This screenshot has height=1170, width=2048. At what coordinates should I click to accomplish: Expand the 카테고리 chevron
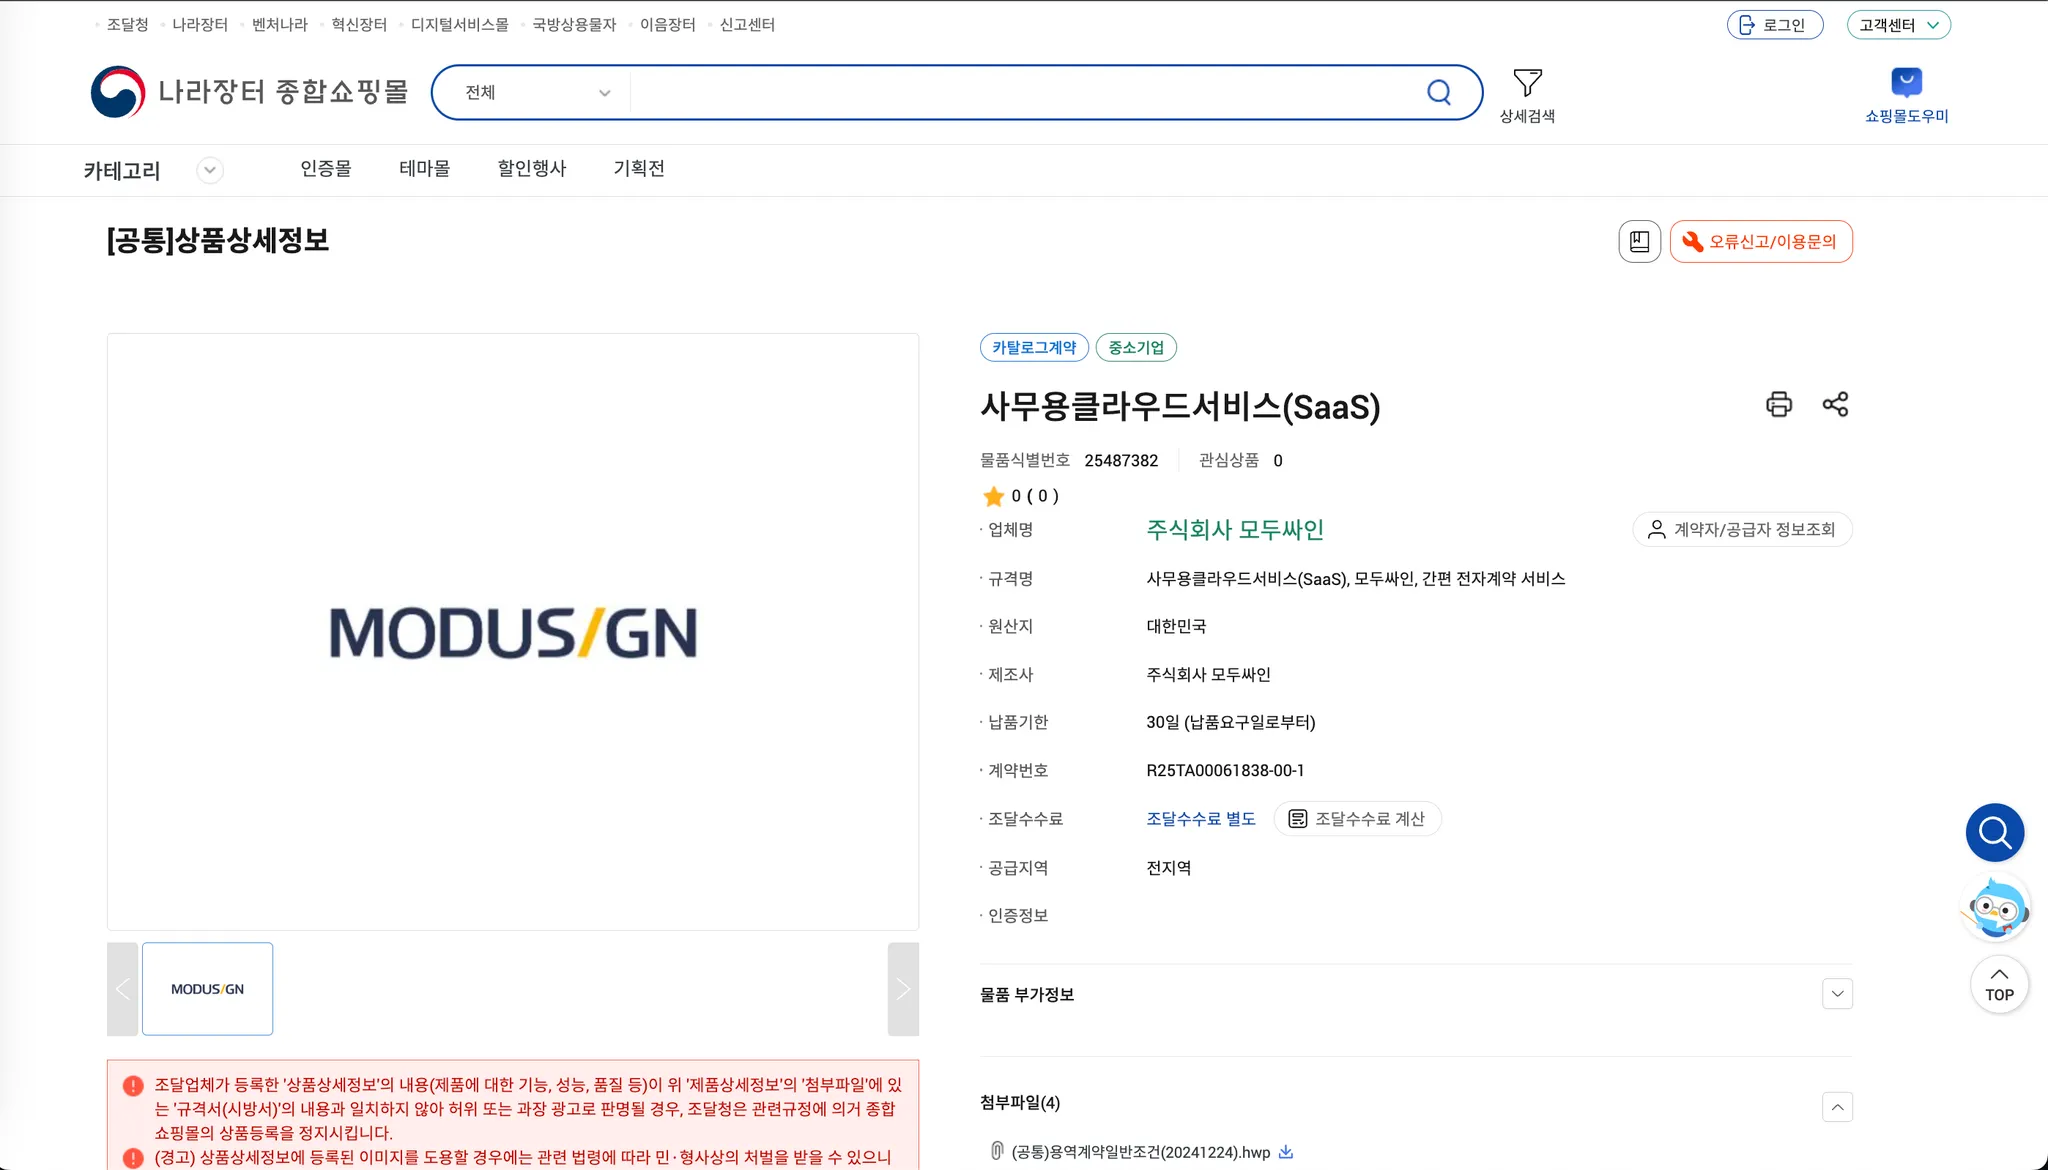tap(210, 170)
